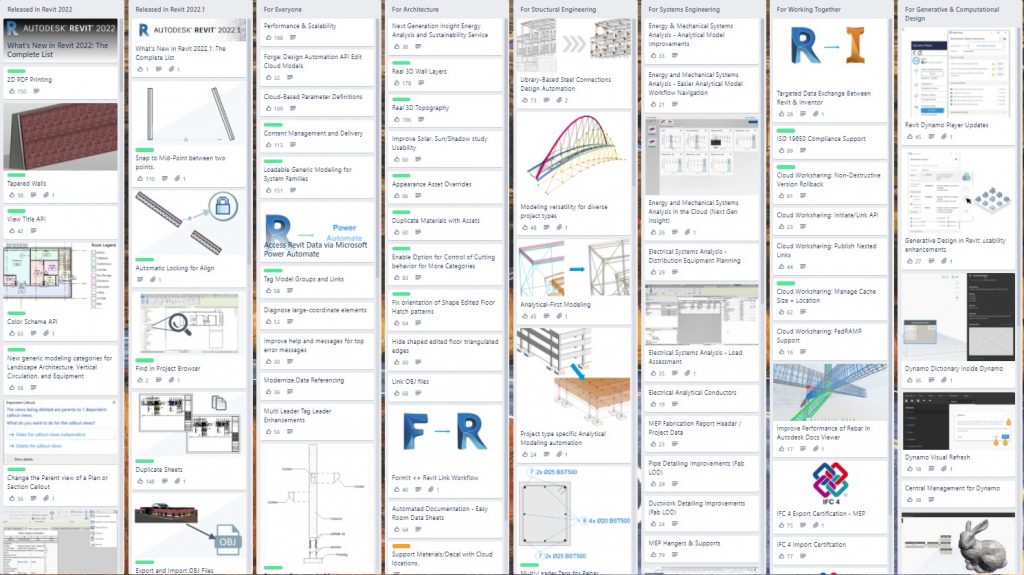Open the Tapered Walls brick wall thumbnail
Viewport: 1024px width, 575px height.
tap(60, 137)
